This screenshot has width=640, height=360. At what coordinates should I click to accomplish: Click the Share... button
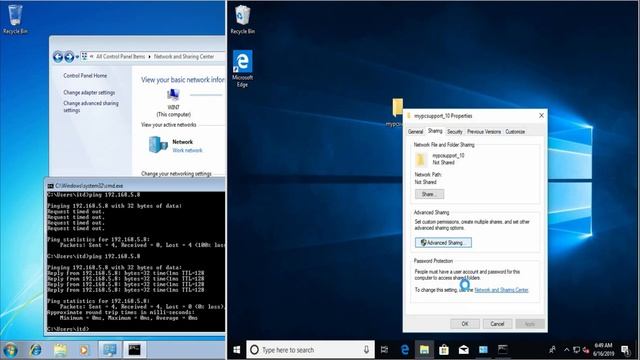pyautogui.click(x=429, y=194)
